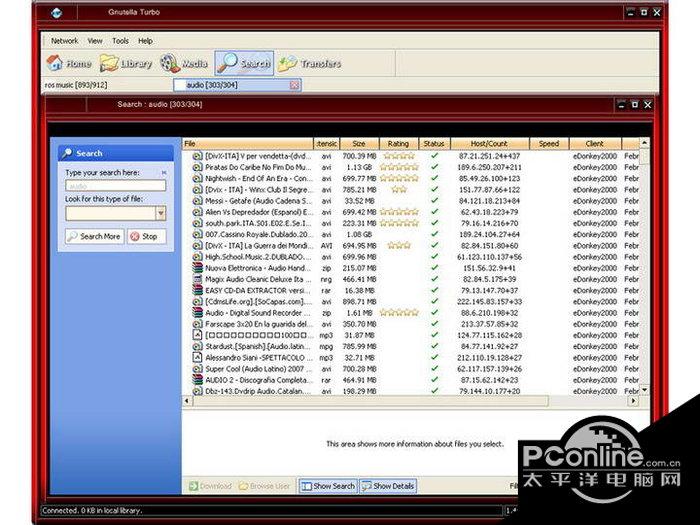Click the mp3 icon of 'Alessandro Siani' row
The height and width of the screenshot is (525, 700).
click(x=197, y=358)
